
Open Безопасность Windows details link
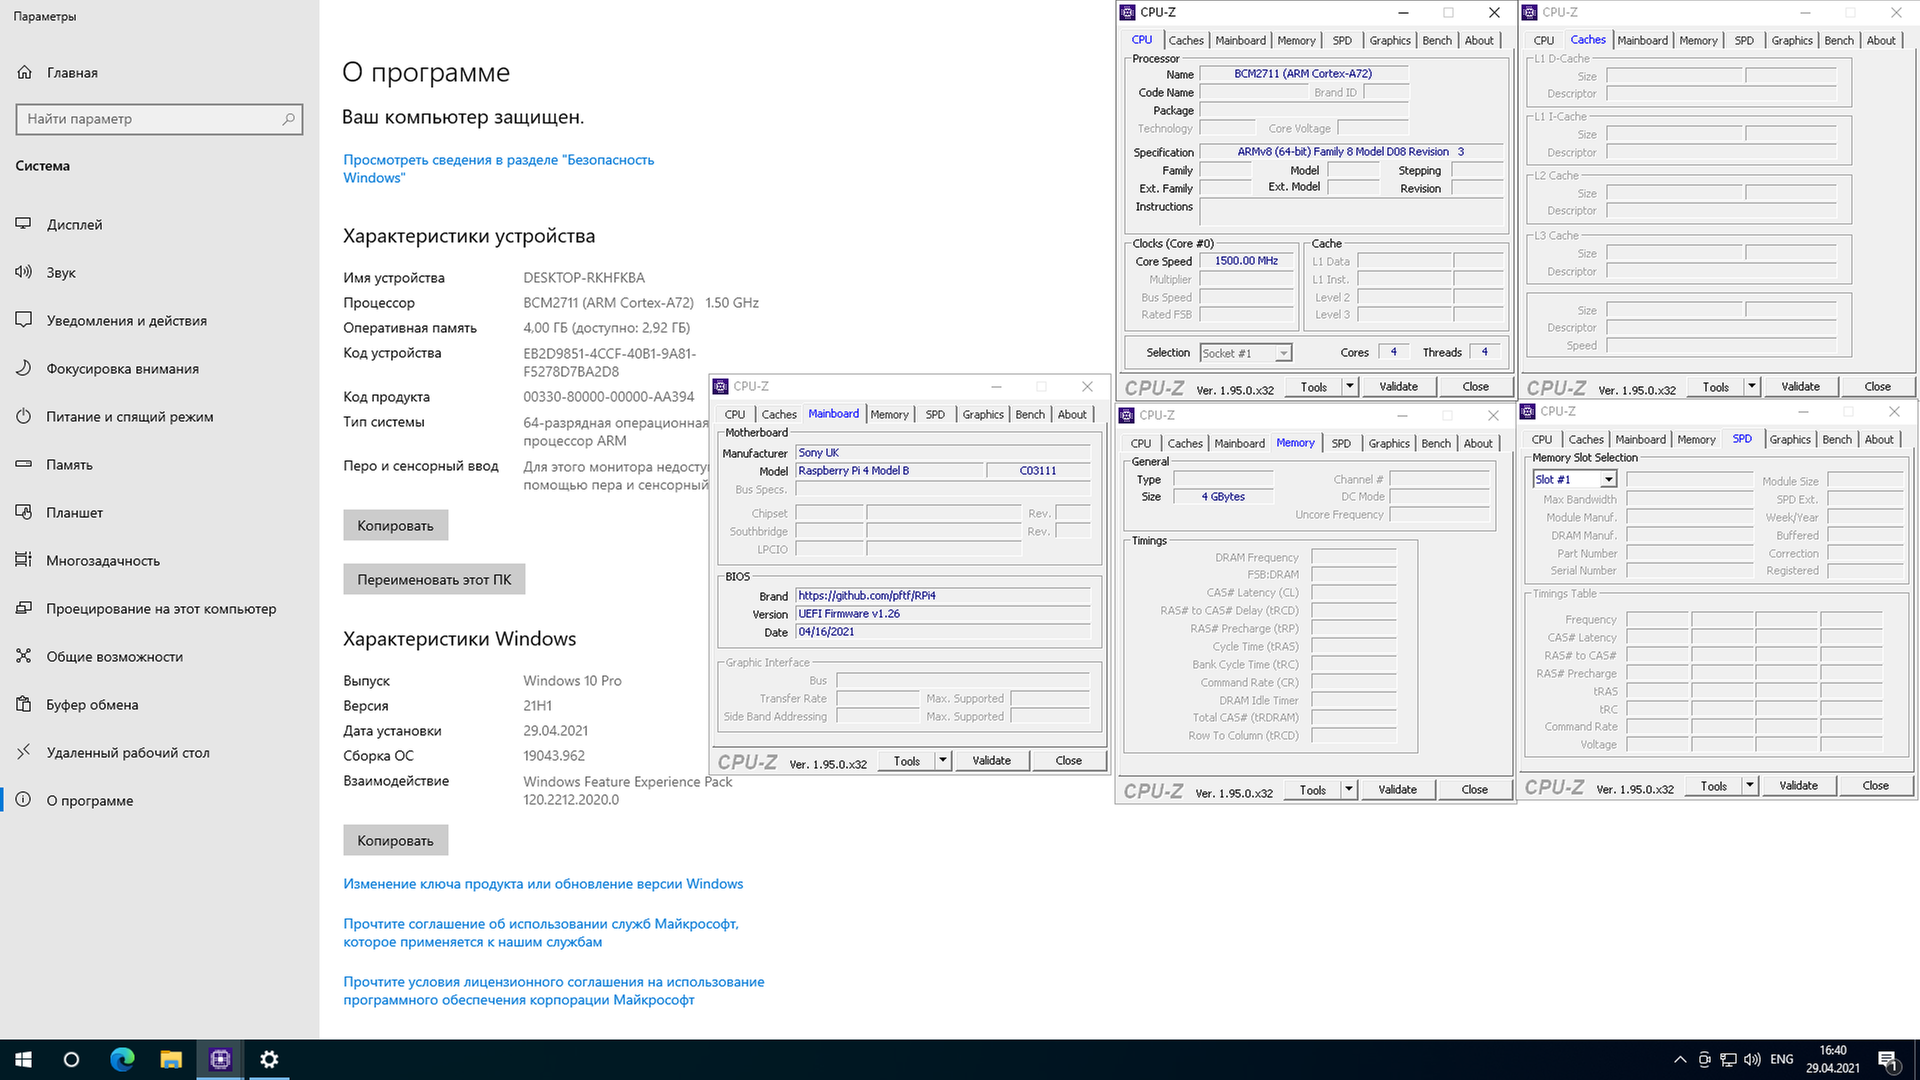tap(499, 169)
